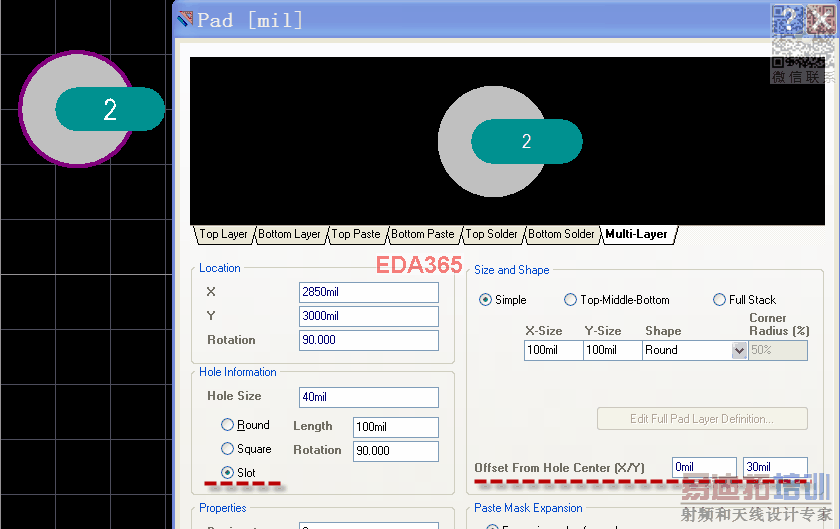Switch to the Top Solder tab
The image size is (840, 529).
pos(491,234)
